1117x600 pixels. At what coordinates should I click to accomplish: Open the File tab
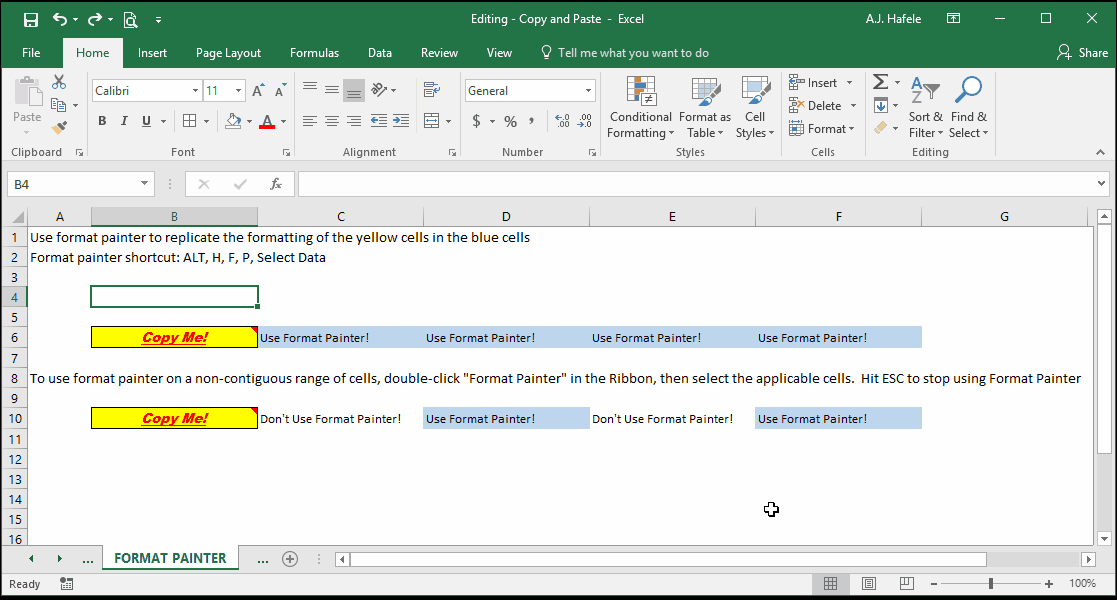[31, 53]
